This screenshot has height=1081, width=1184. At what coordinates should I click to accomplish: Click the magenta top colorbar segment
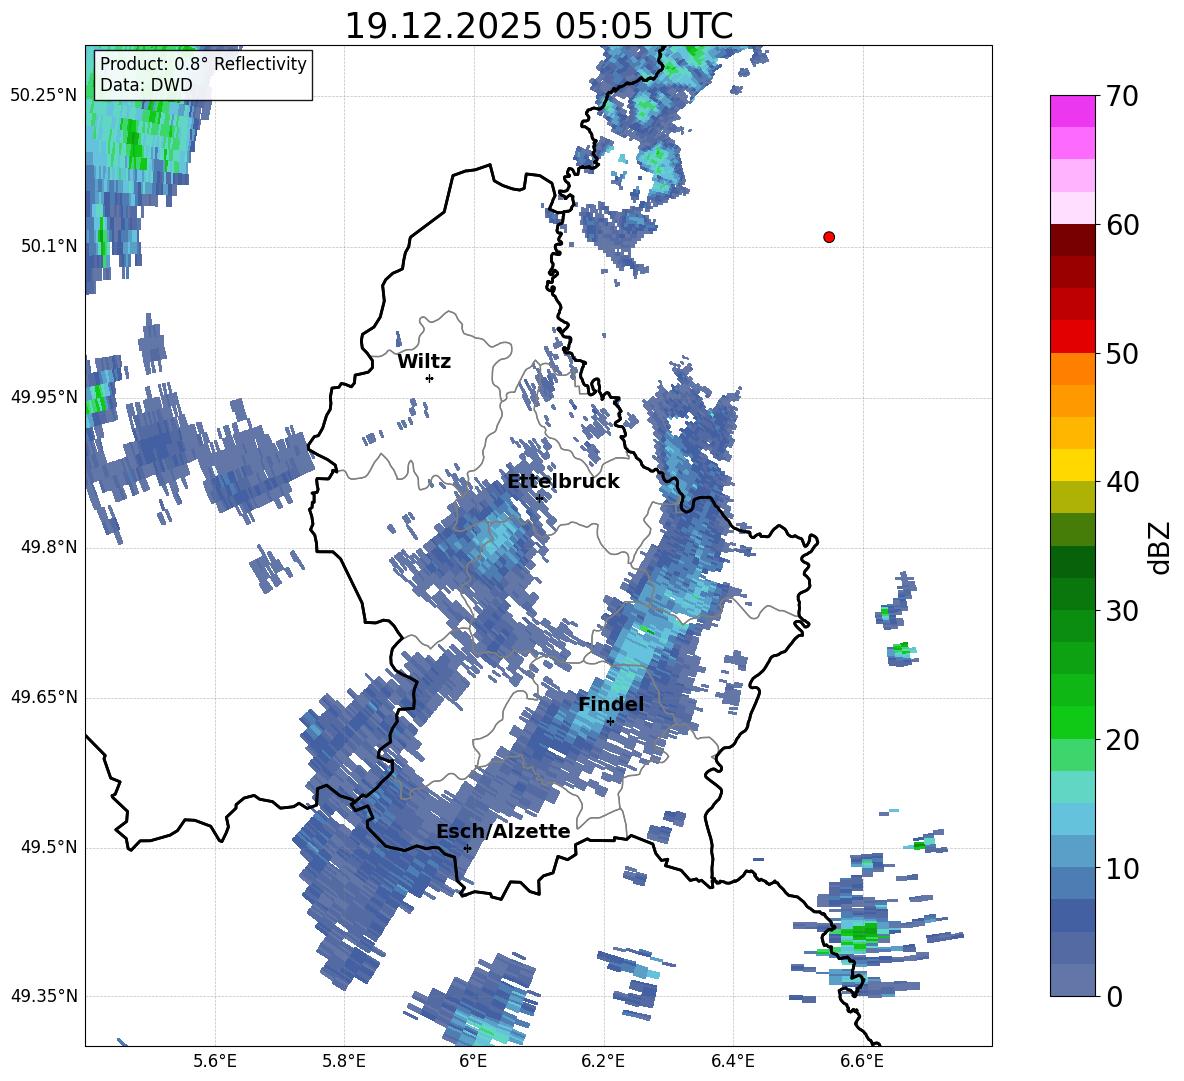1072,112
